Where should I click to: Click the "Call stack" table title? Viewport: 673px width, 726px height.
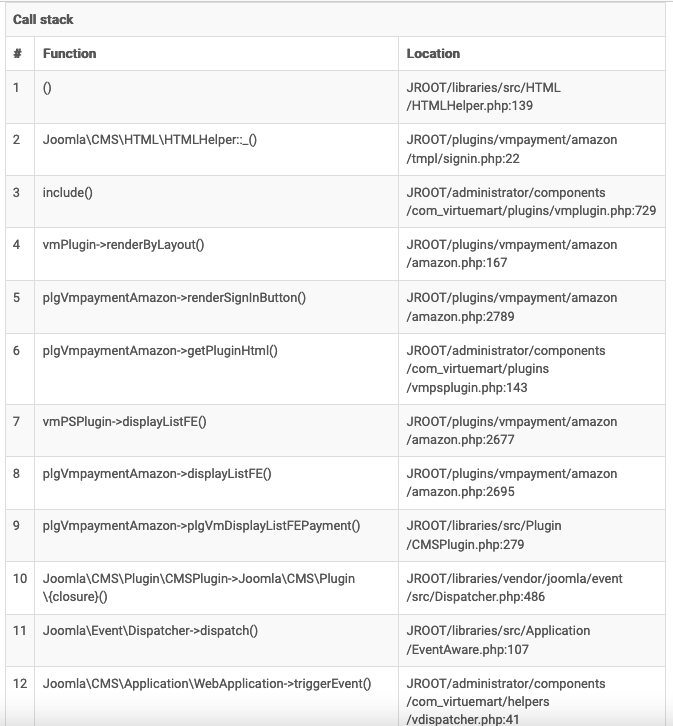click(43, 20)
